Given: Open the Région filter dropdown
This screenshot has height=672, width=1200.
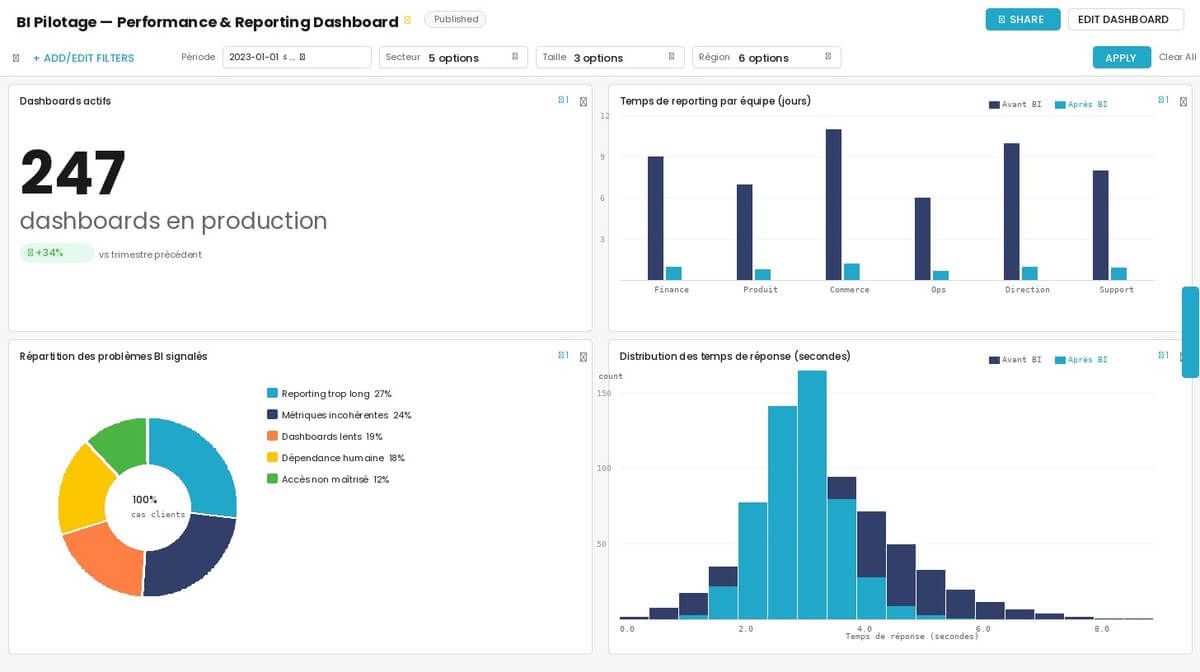Looking at the screenshot, I should tap(766, 58).
